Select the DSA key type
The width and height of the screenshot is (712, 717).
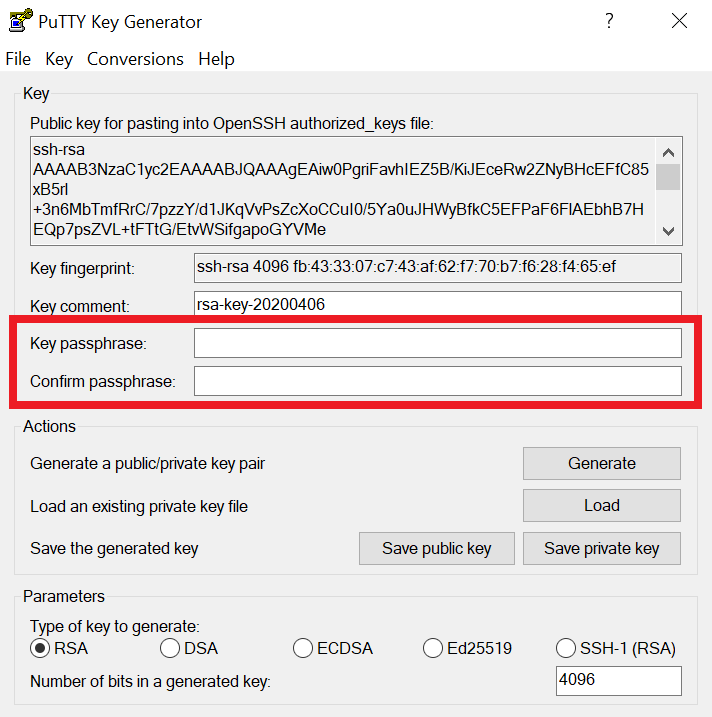[170, 648]
